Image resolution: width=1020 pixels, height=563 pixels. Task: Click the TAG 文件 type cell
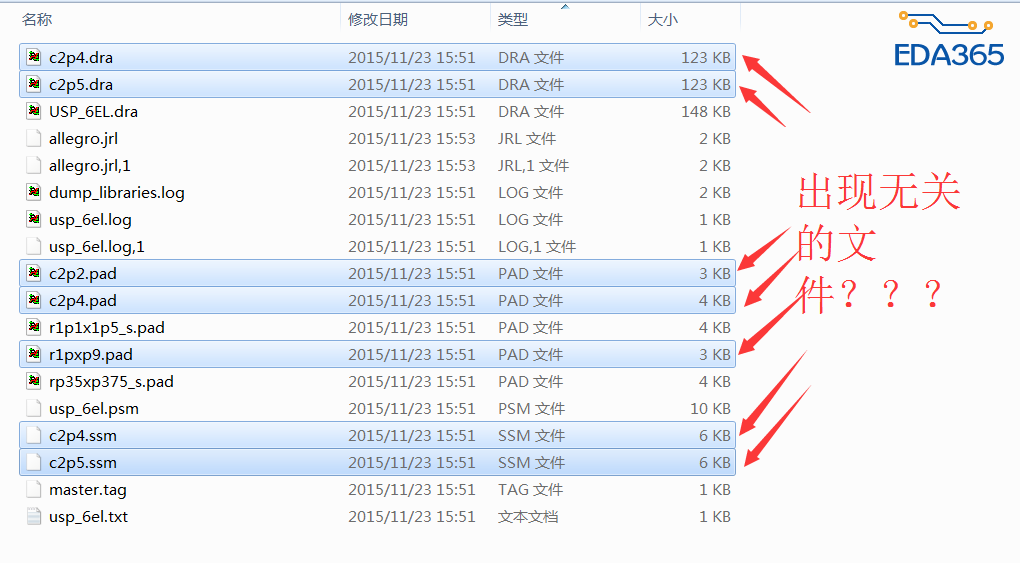(531, 489)
